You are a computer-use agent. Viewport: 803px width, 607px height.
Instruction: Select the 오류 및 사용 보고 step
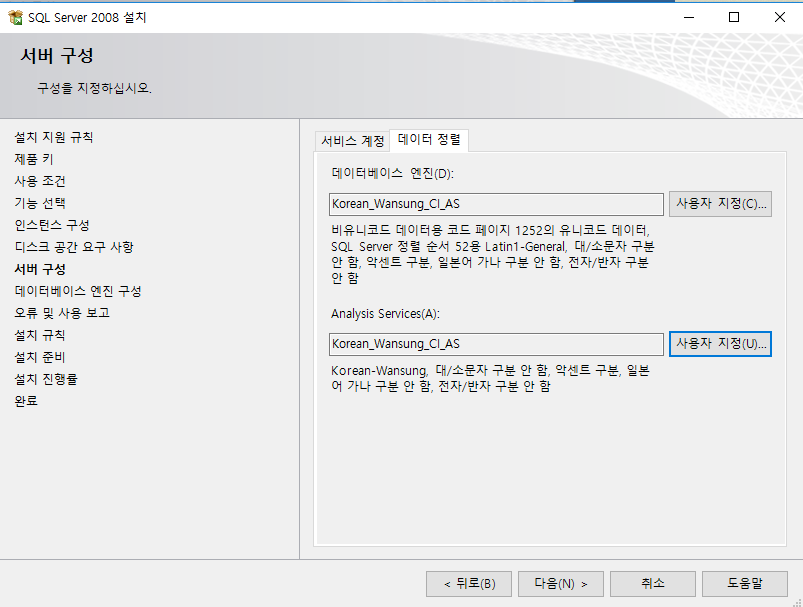click(62, 313)
